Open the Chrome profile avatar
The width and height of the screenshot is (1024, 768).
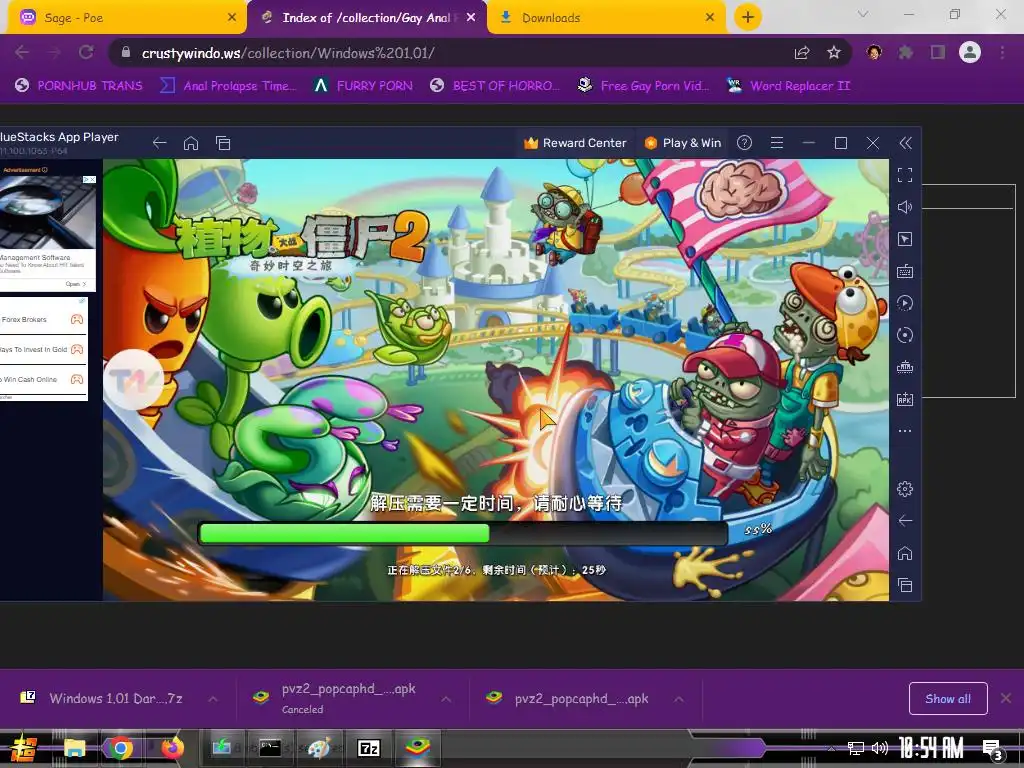(970, 52)
